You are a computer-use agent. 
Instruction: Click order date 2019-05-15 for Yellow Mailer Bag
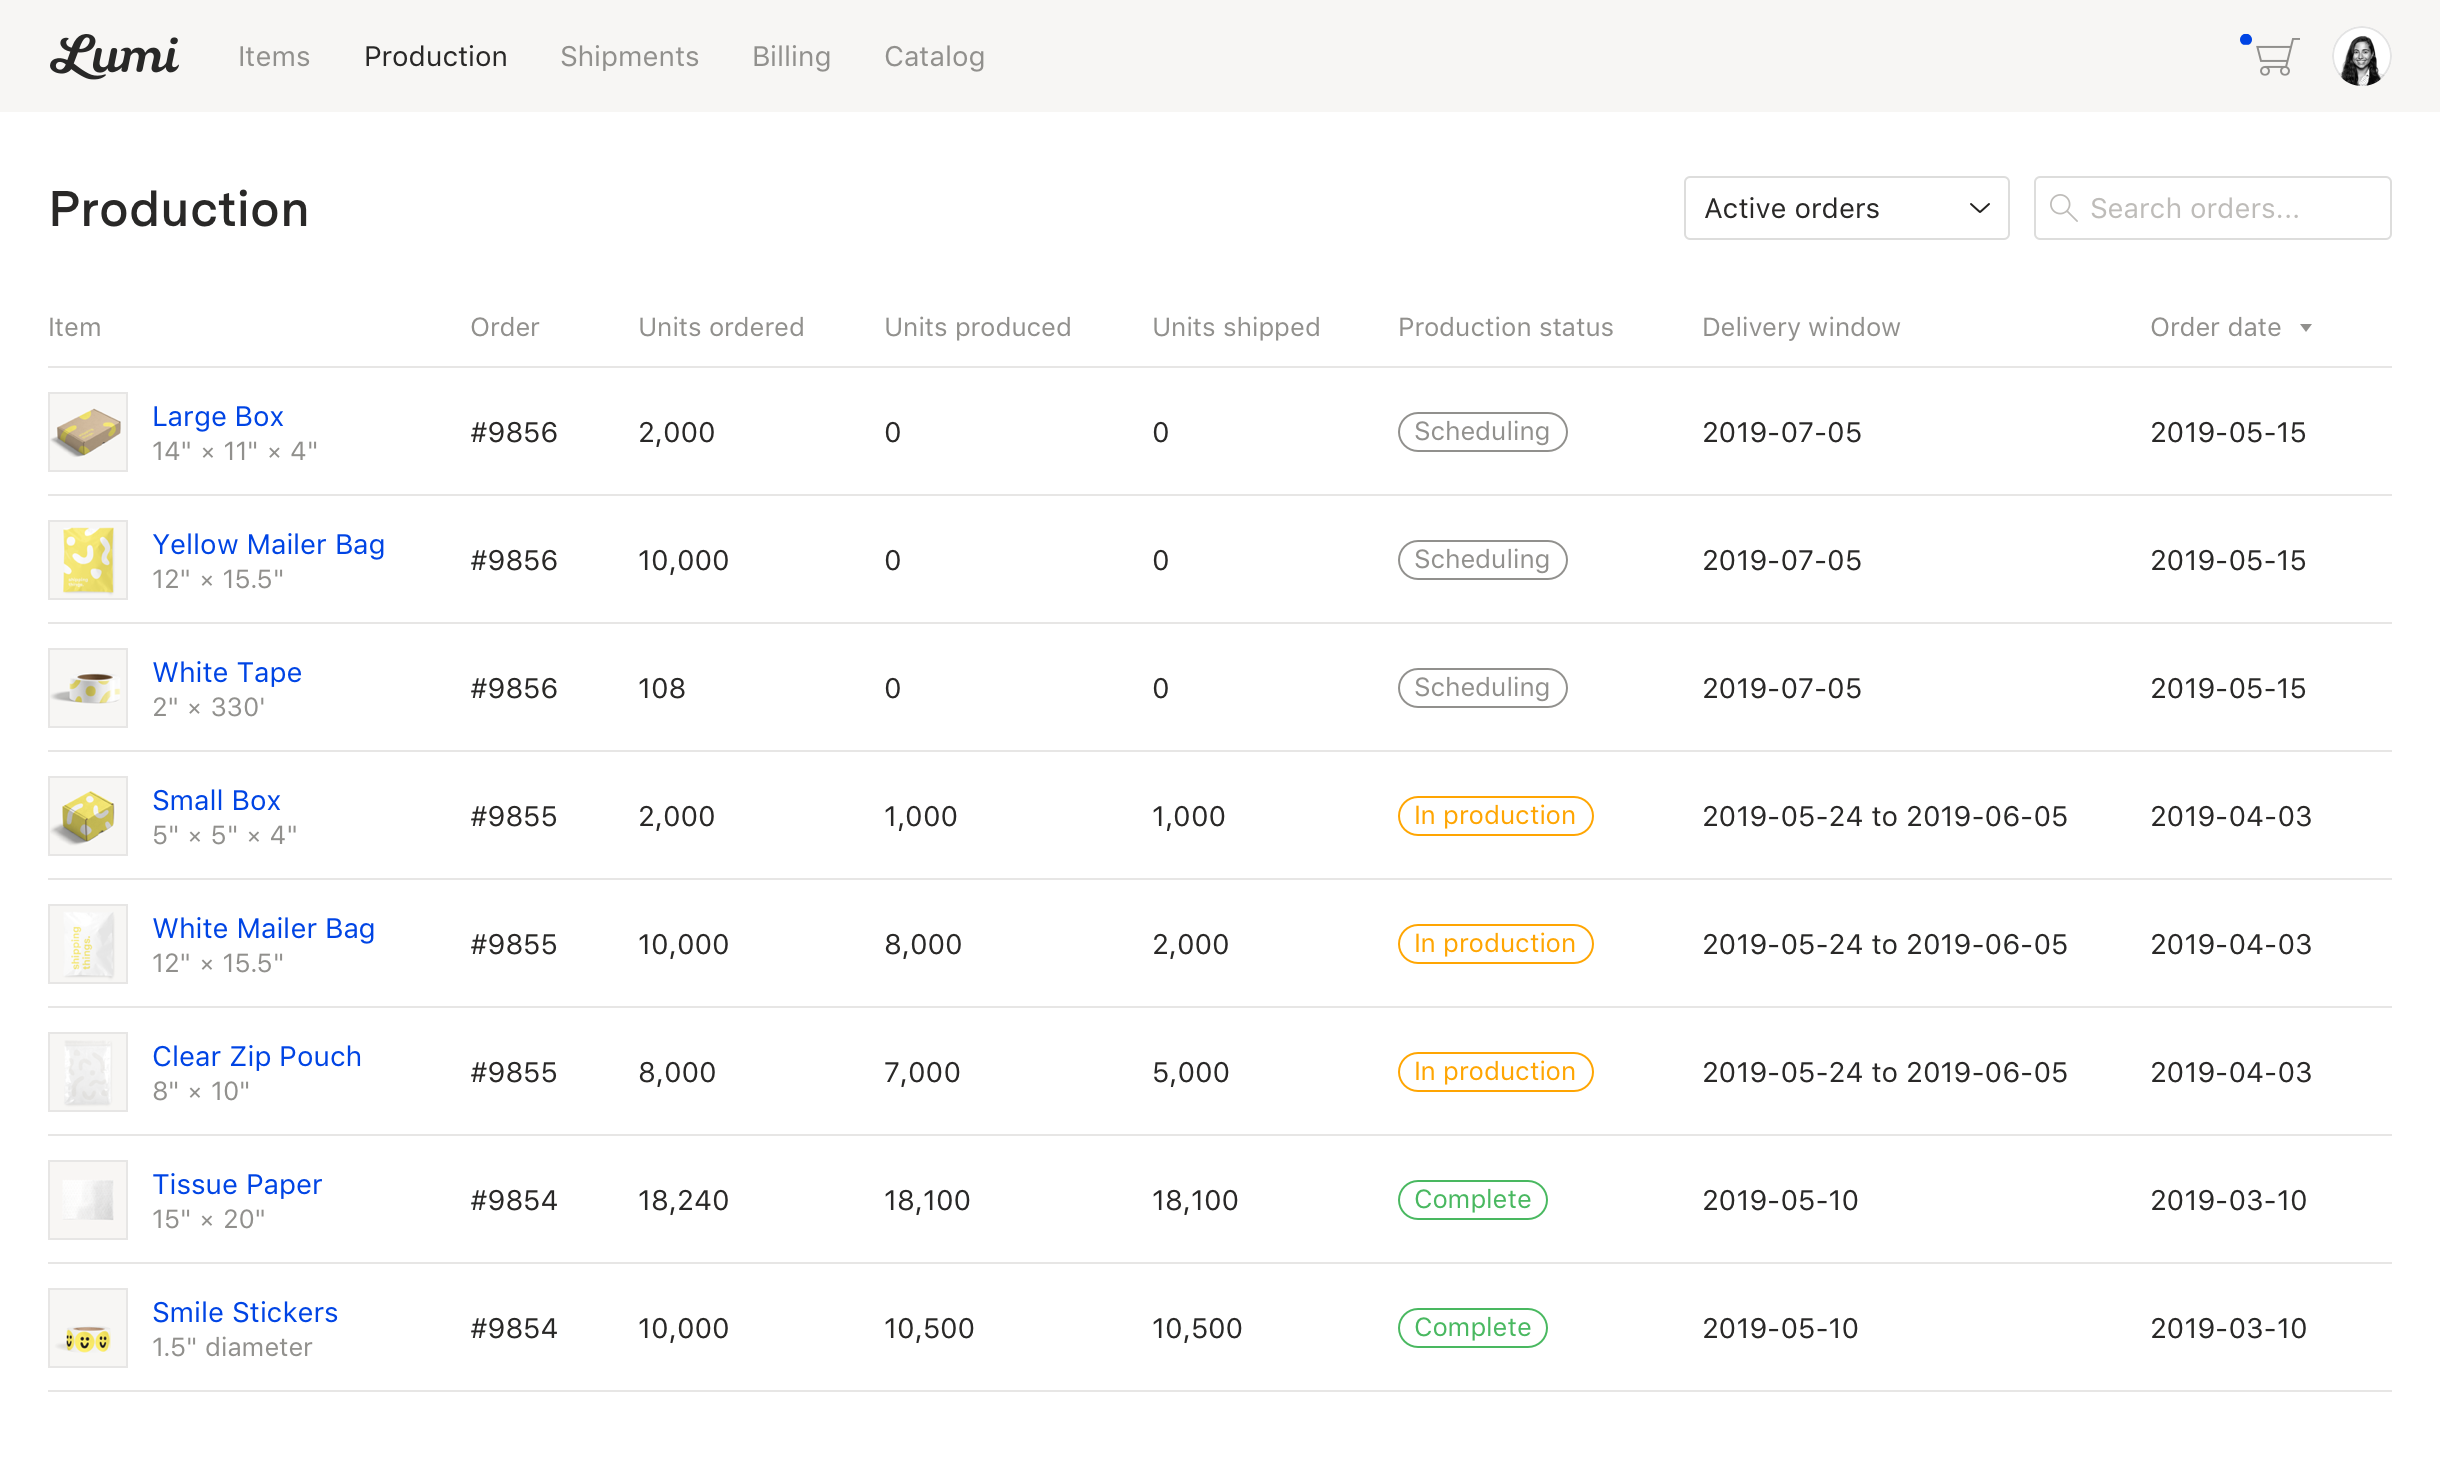coord(2229,560)
